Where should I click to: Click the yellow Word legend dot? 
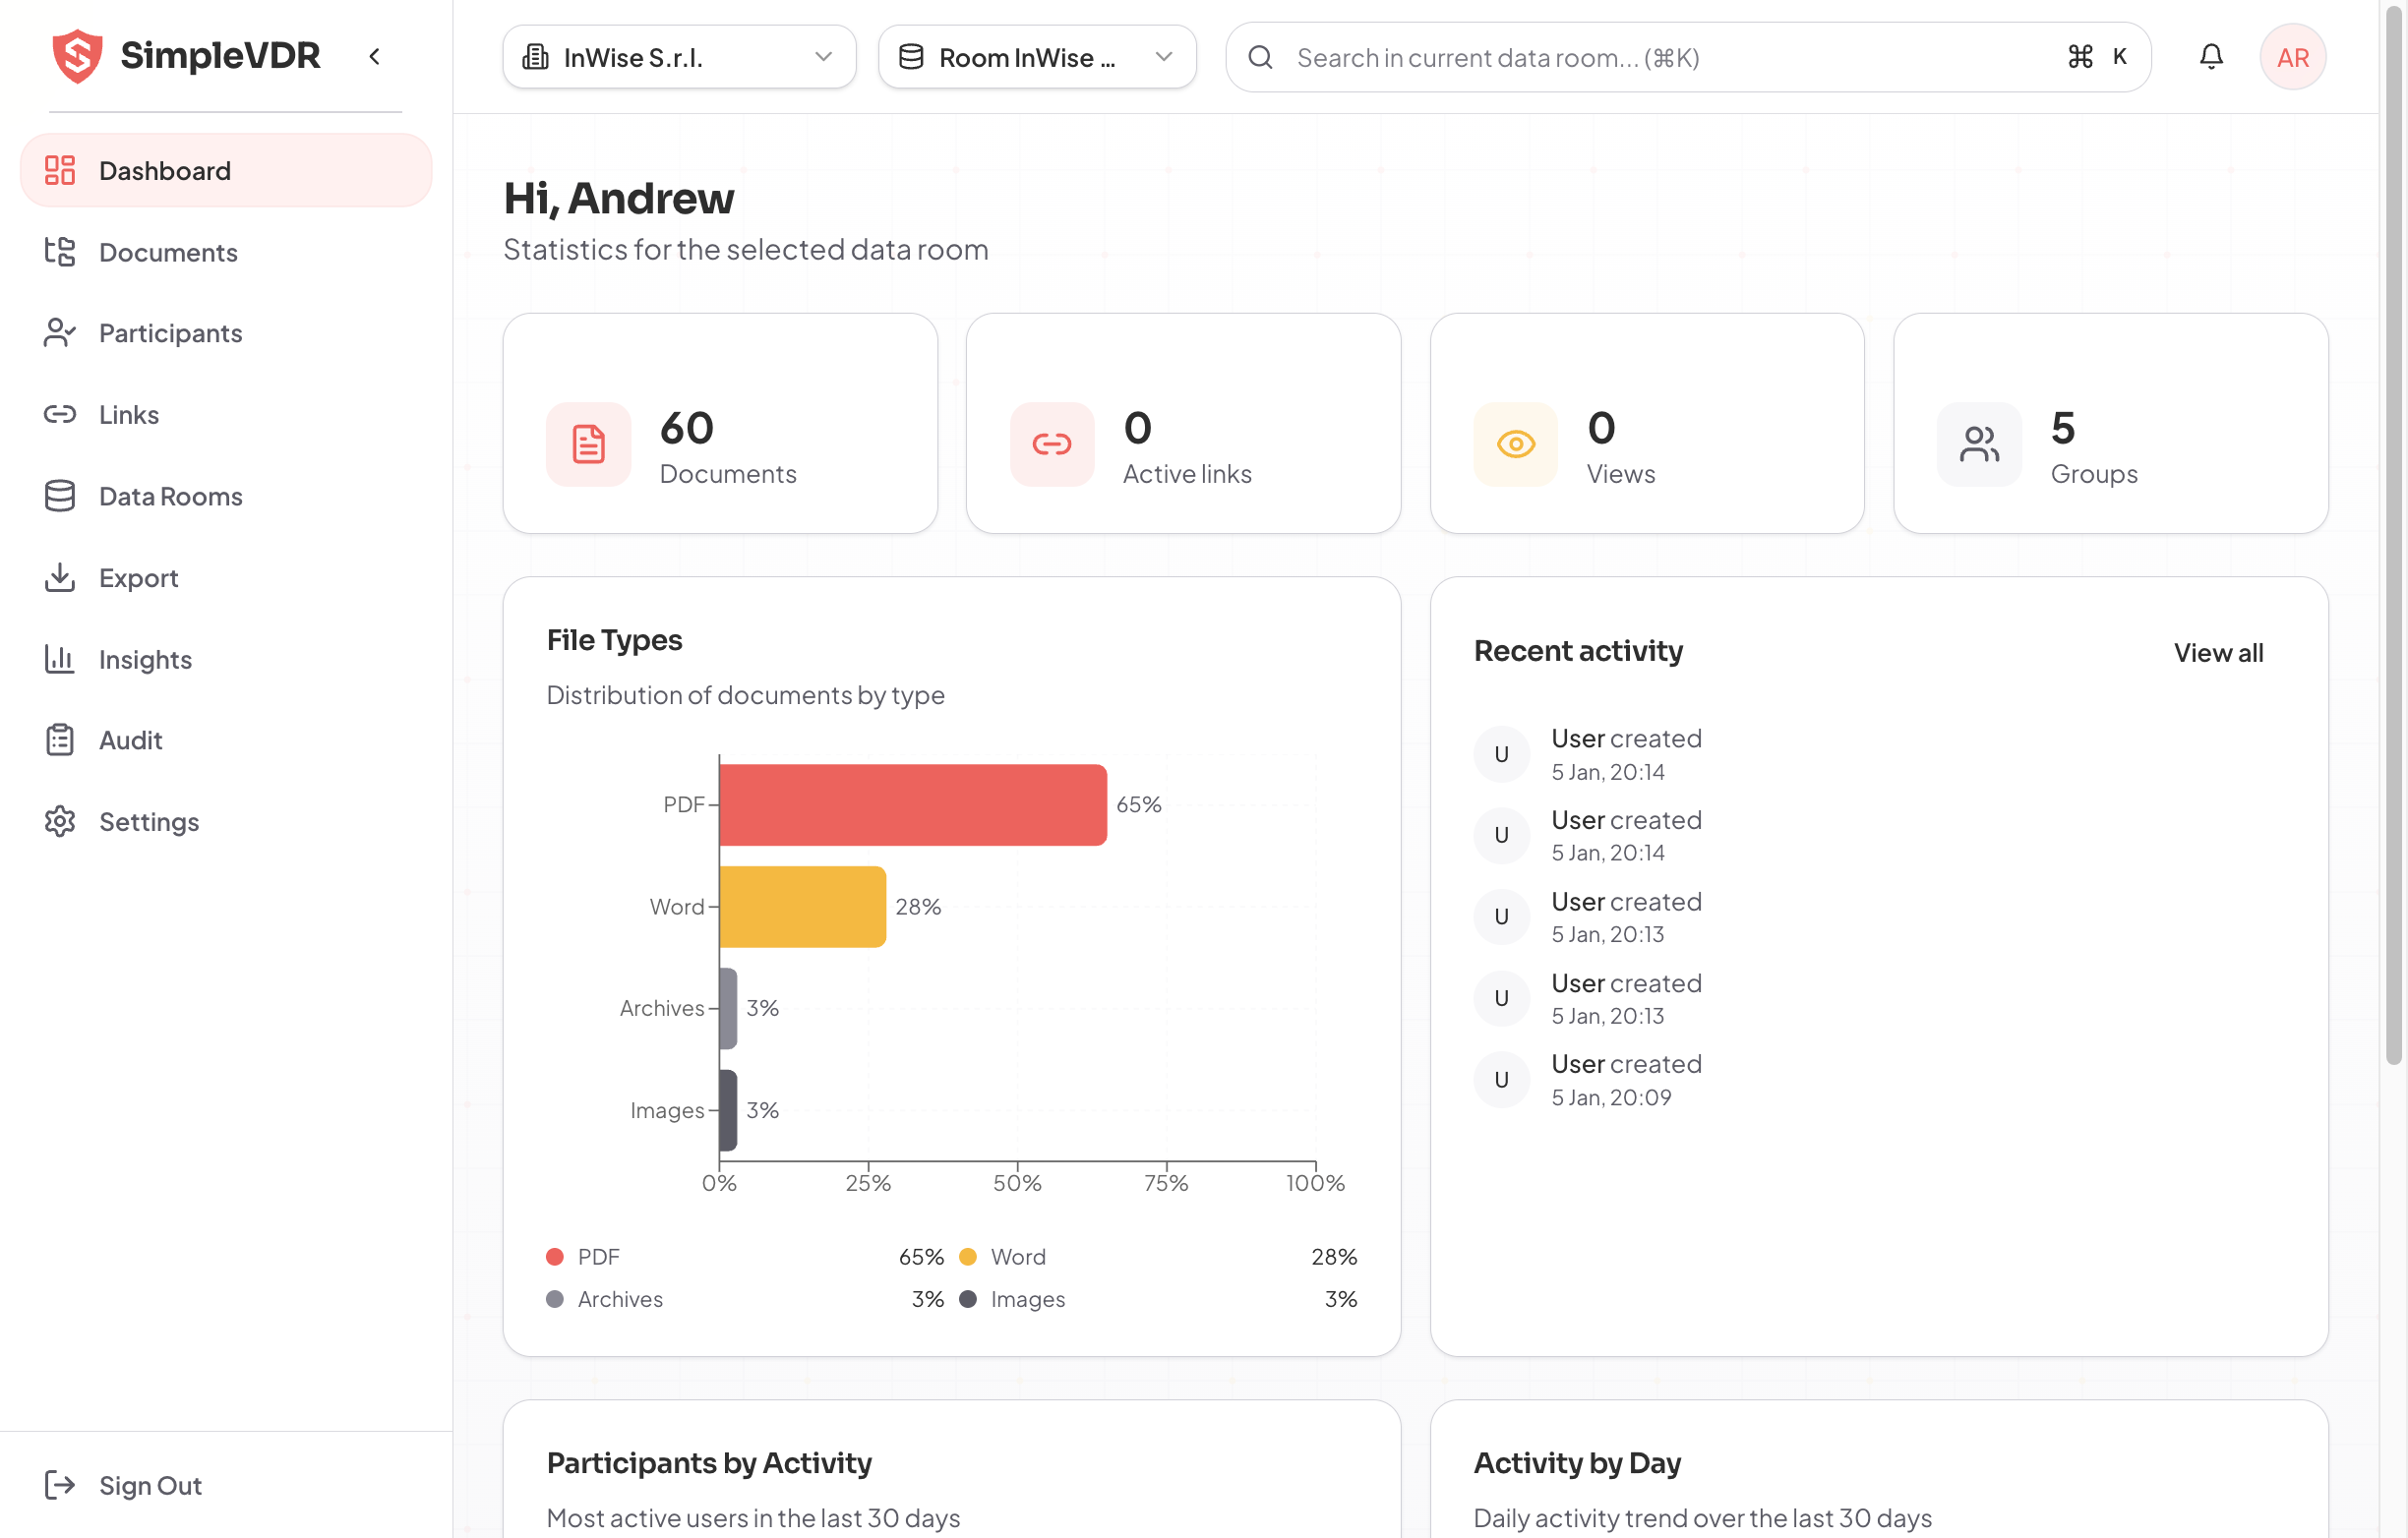tap(967, 1256)
